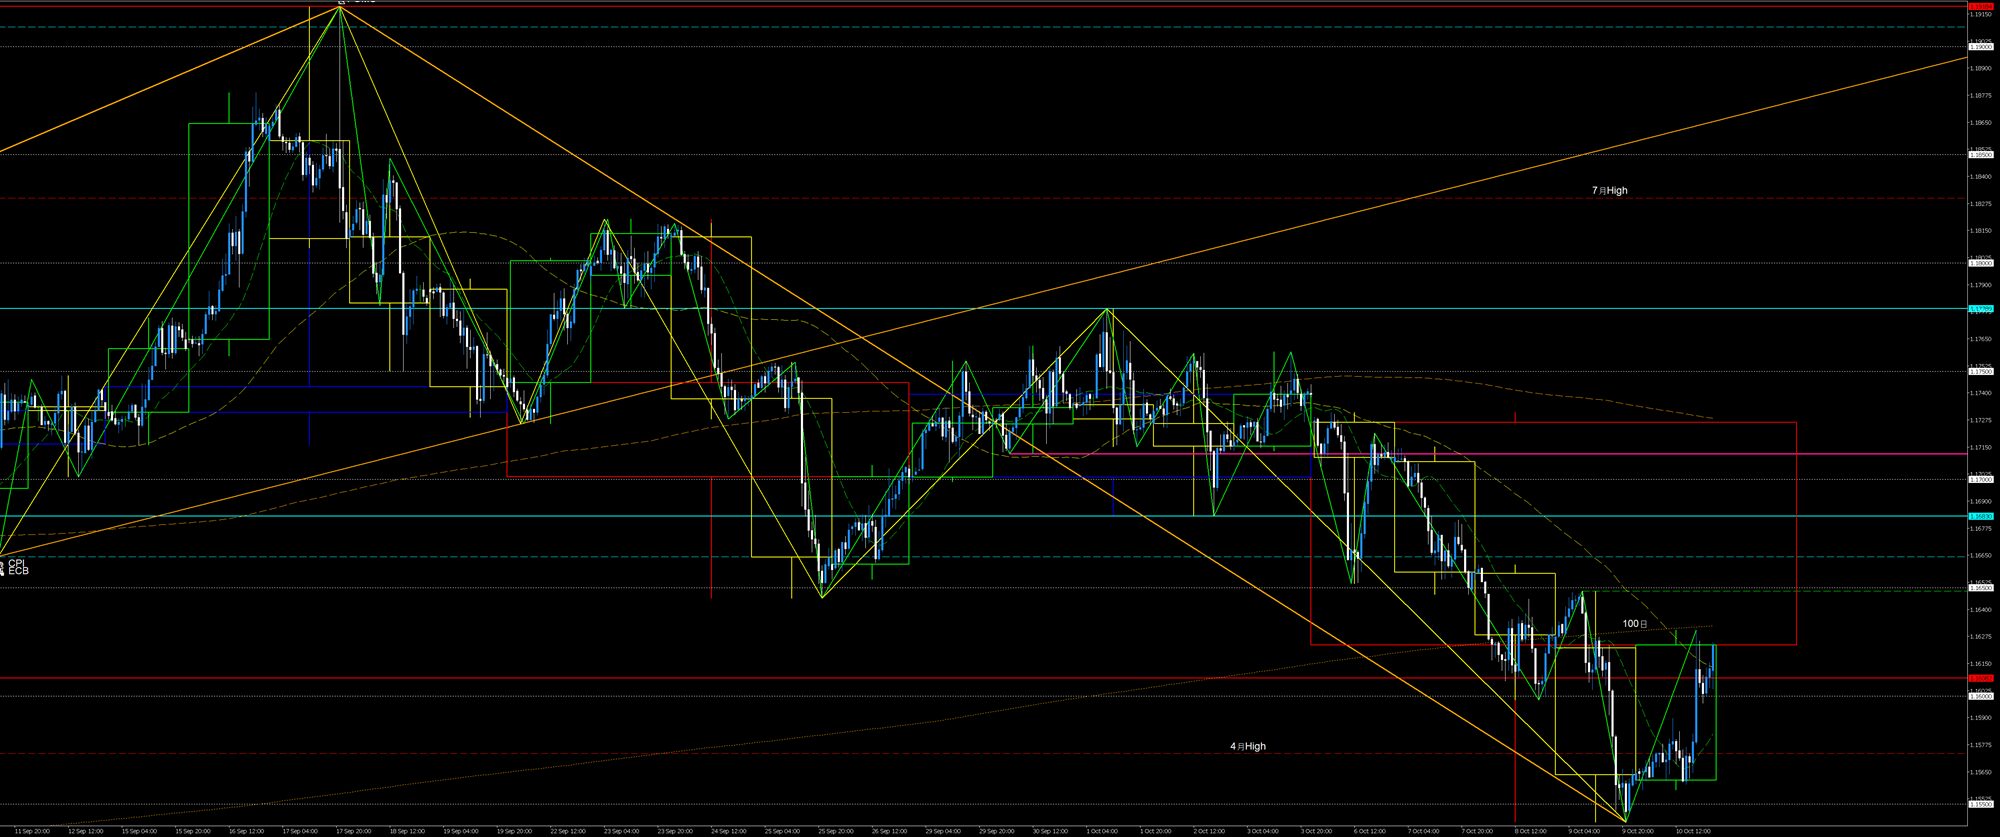
Task: Click the 7月High text label
Action: click(1609, 190)
